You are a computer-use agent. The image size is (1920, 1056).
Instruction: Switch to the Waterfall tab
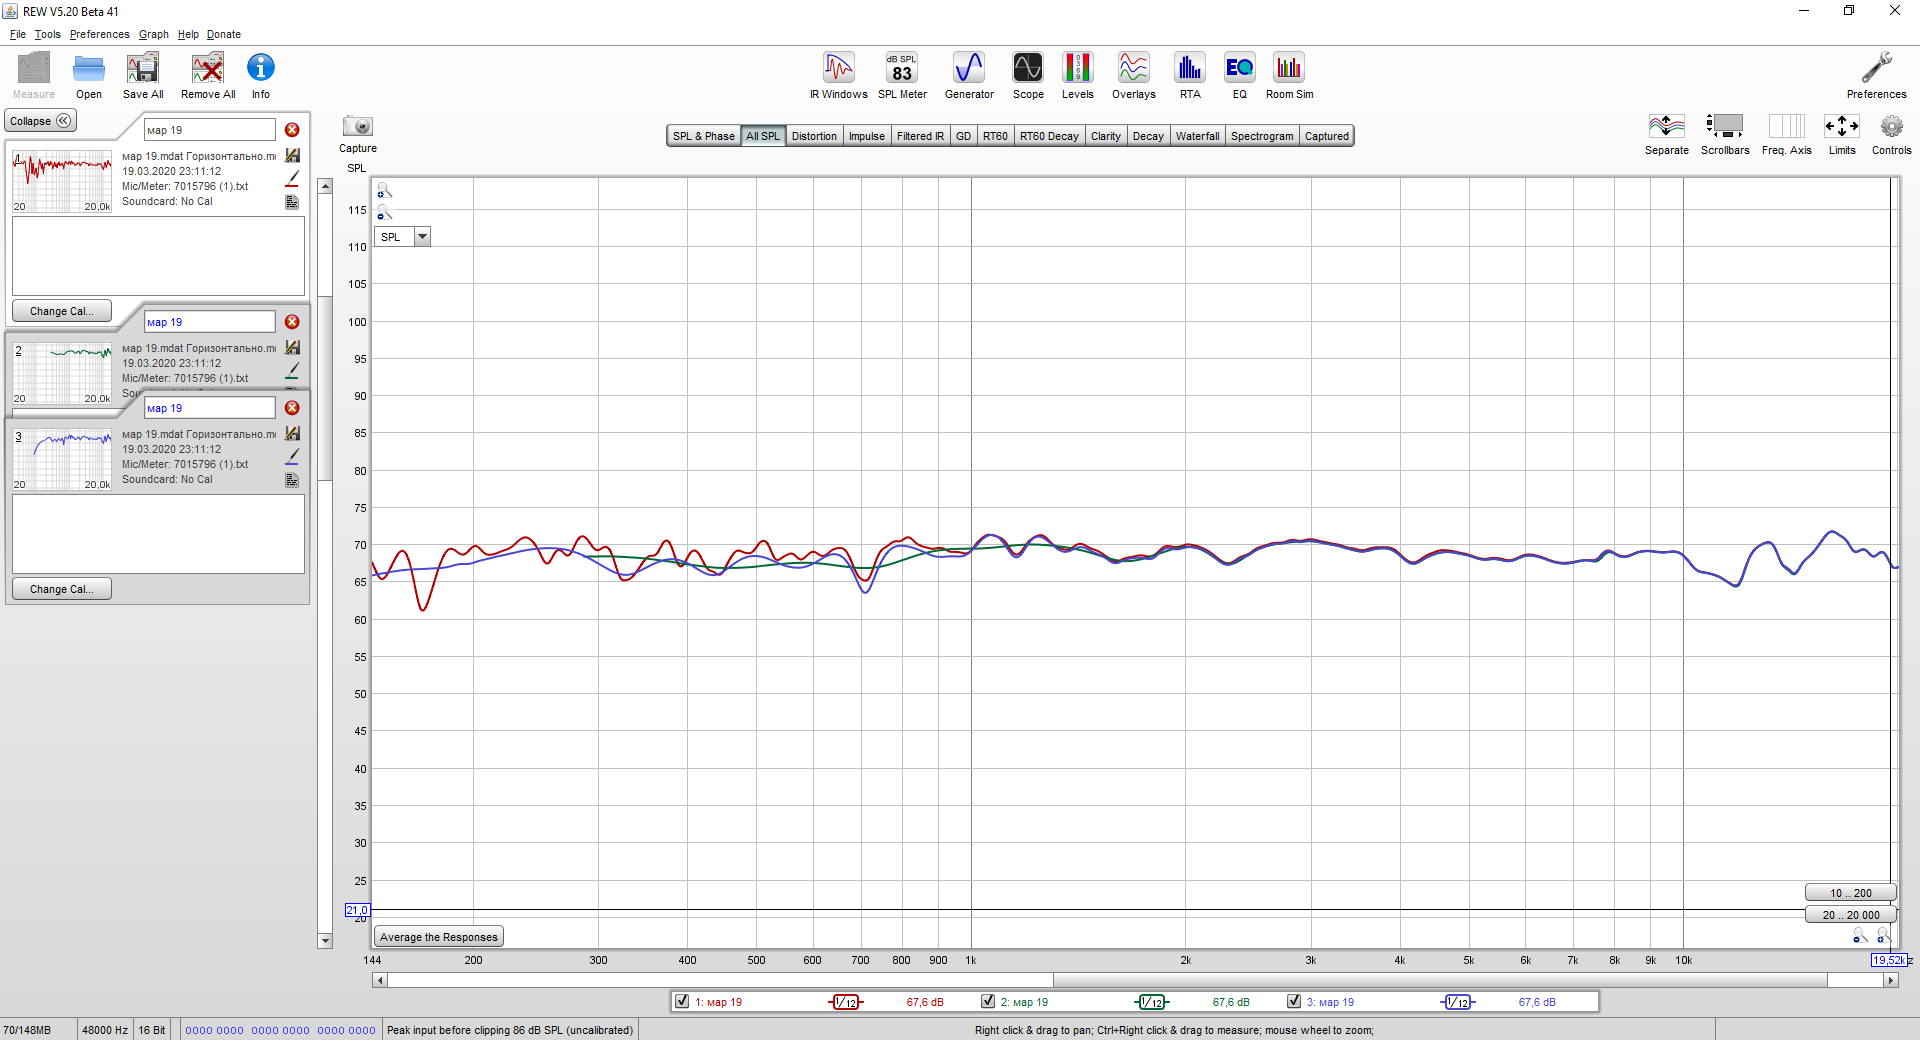click(x=1197, y=136)
